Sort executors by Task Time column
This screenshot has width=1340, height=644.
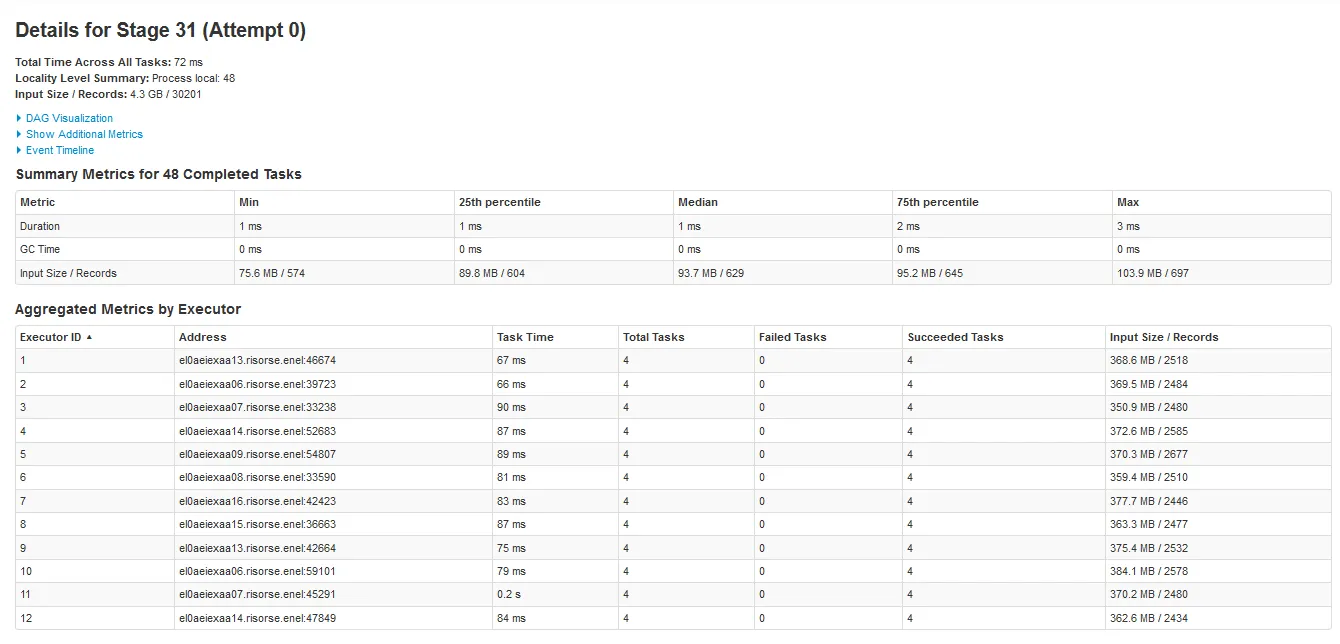point(525,337)
